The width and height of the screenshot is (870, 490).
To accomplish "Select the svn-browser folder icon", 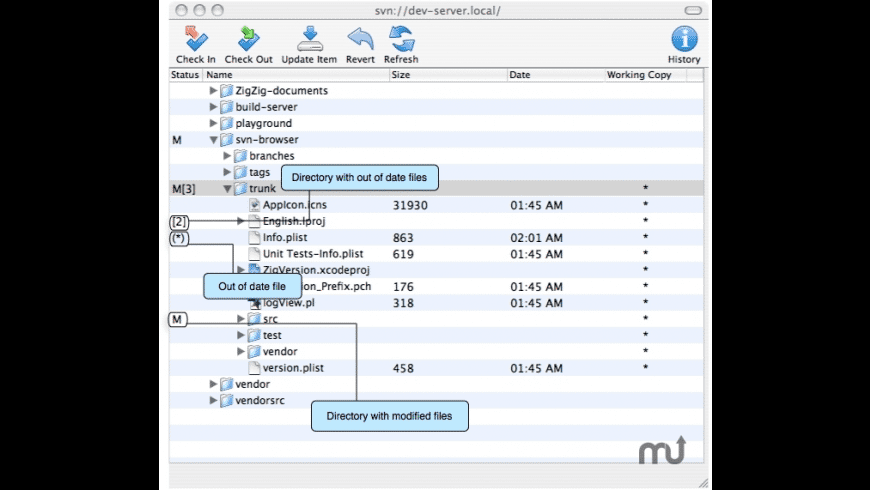I will (x=226, y=139).
